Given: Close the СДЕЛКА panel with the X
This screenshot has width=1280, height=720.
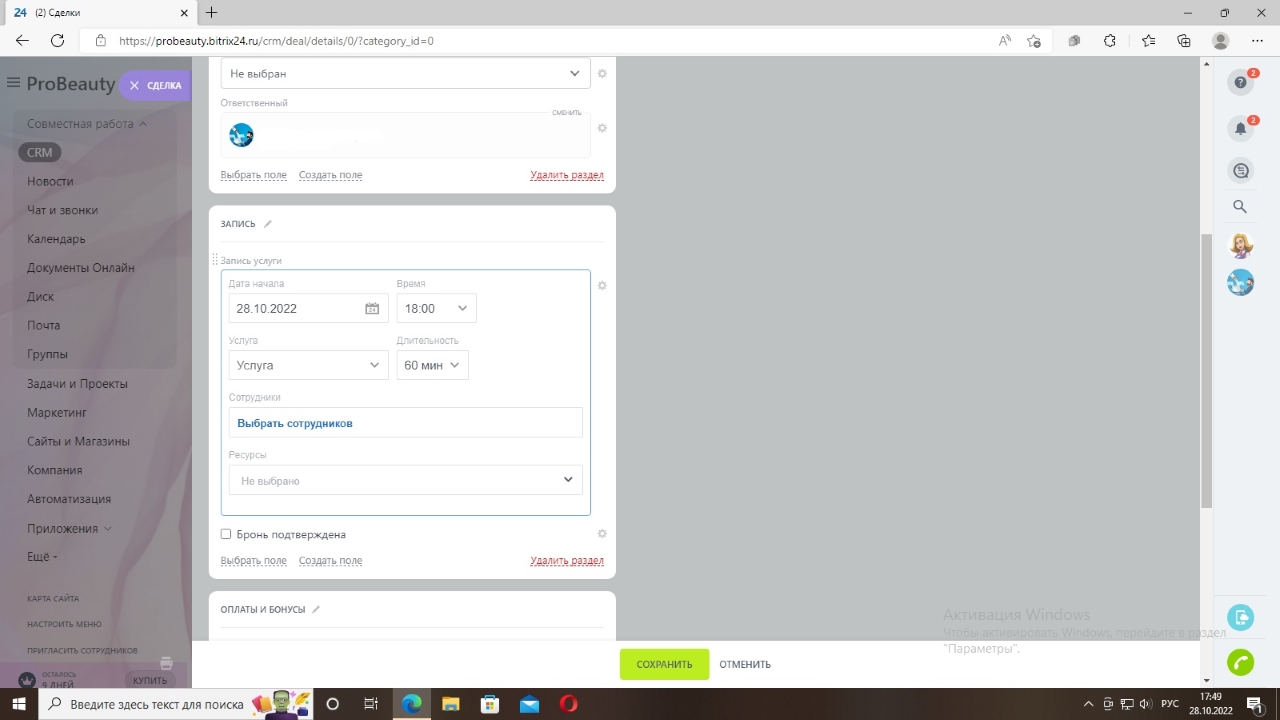Looking at the screenshot, I should pyautogui.click(x=134, y=86).
